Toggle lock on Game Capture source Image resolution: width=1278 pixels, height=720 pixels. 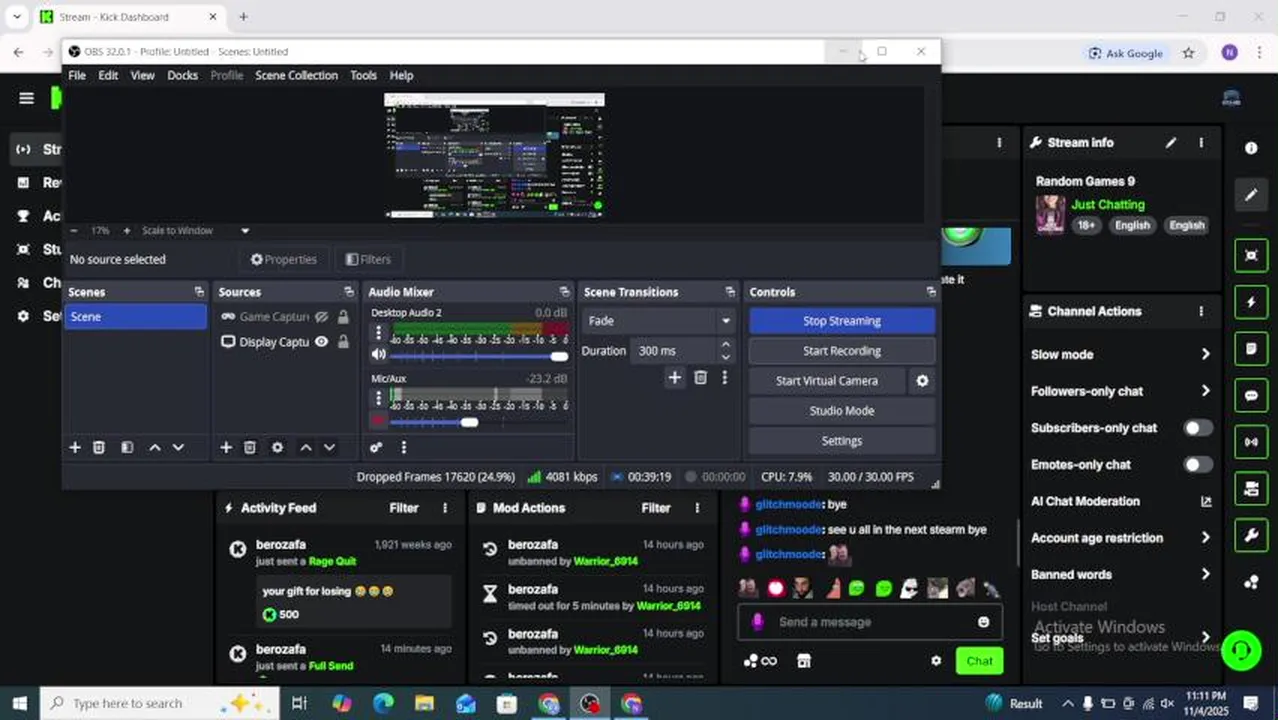343,317
